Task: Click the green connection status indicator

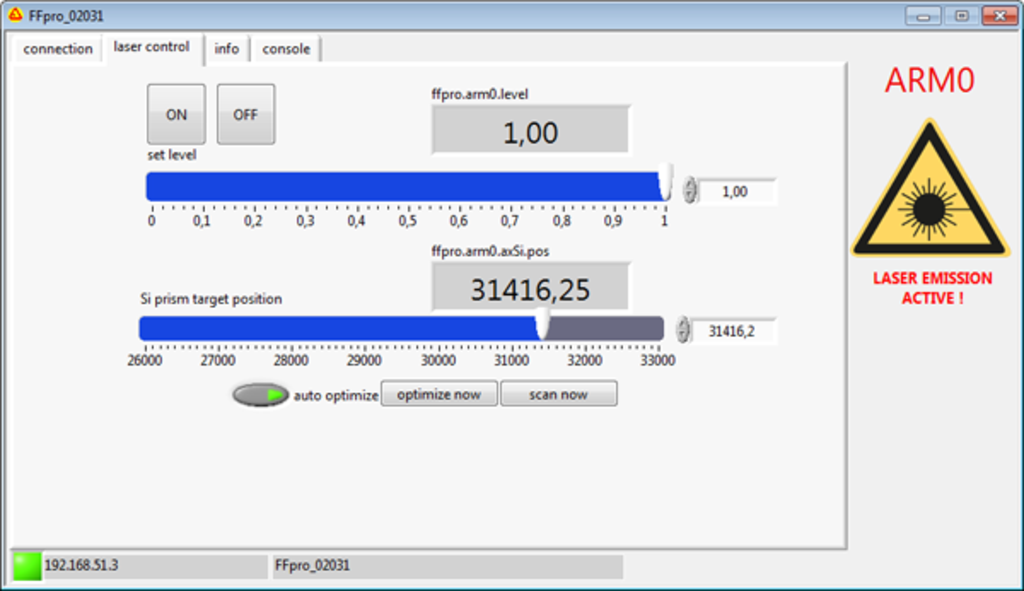Action: pos(26,566)
